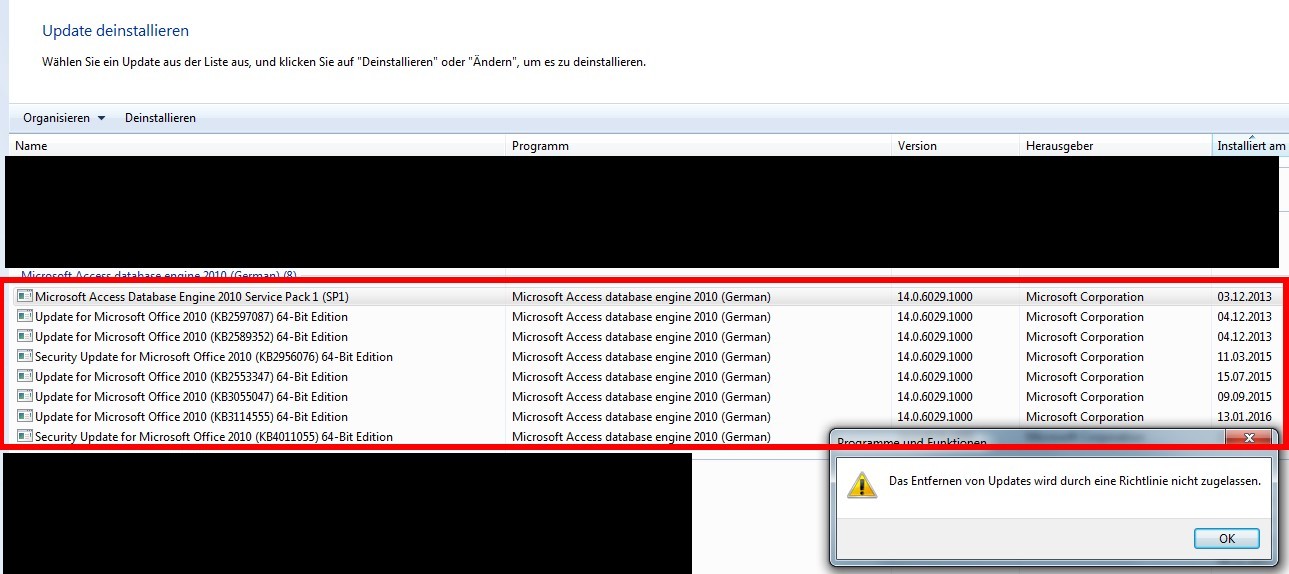
Task: Click icon beside KB3114555 update row
Action: click(x=25, y=417)
